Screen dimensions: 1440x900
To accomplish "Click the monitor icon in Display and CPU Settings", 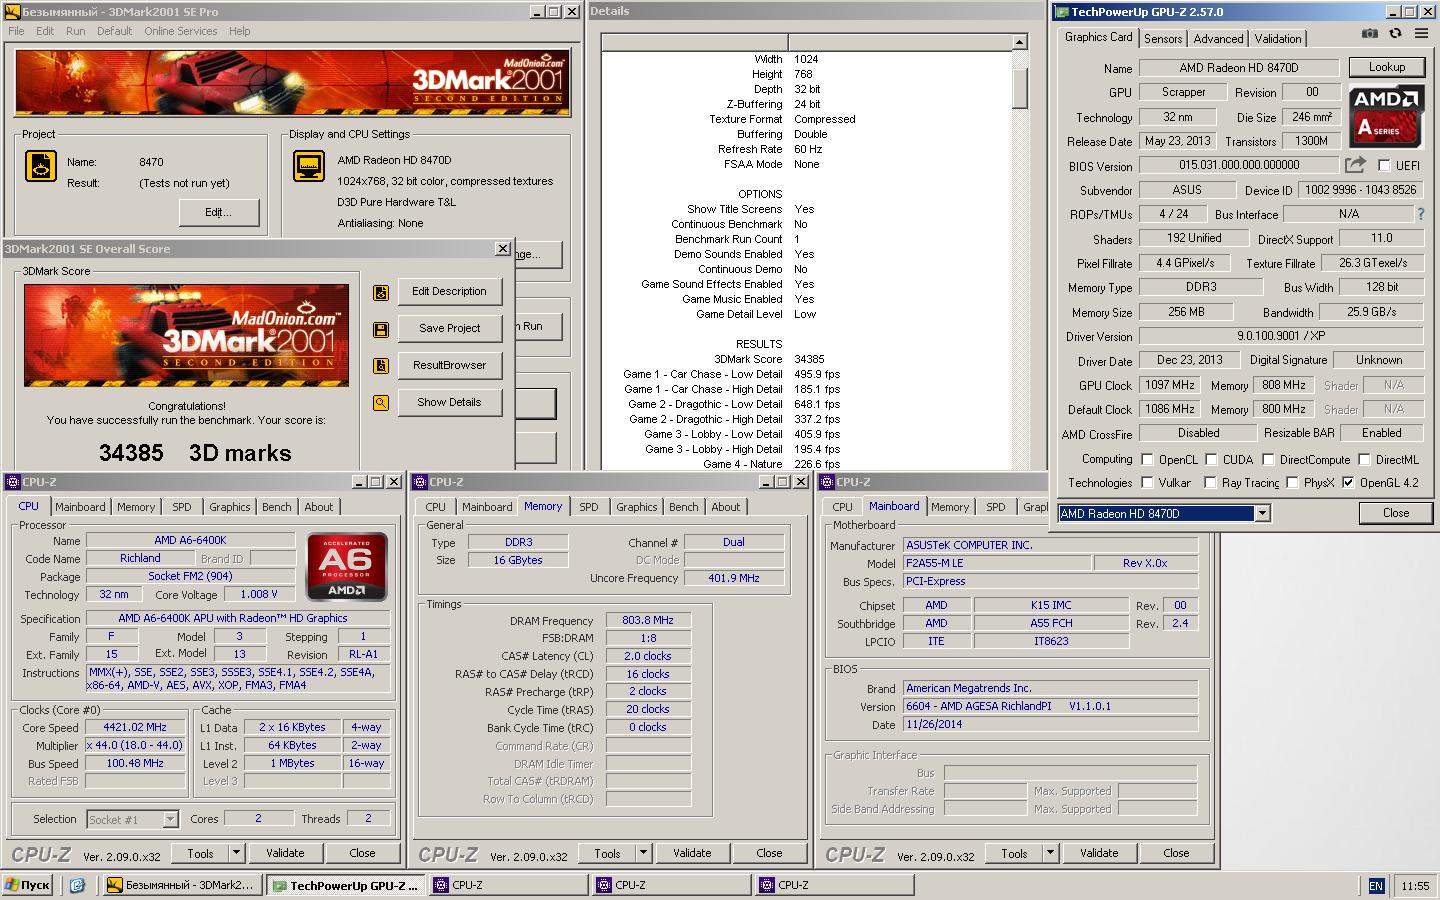I will coord(309,166).
